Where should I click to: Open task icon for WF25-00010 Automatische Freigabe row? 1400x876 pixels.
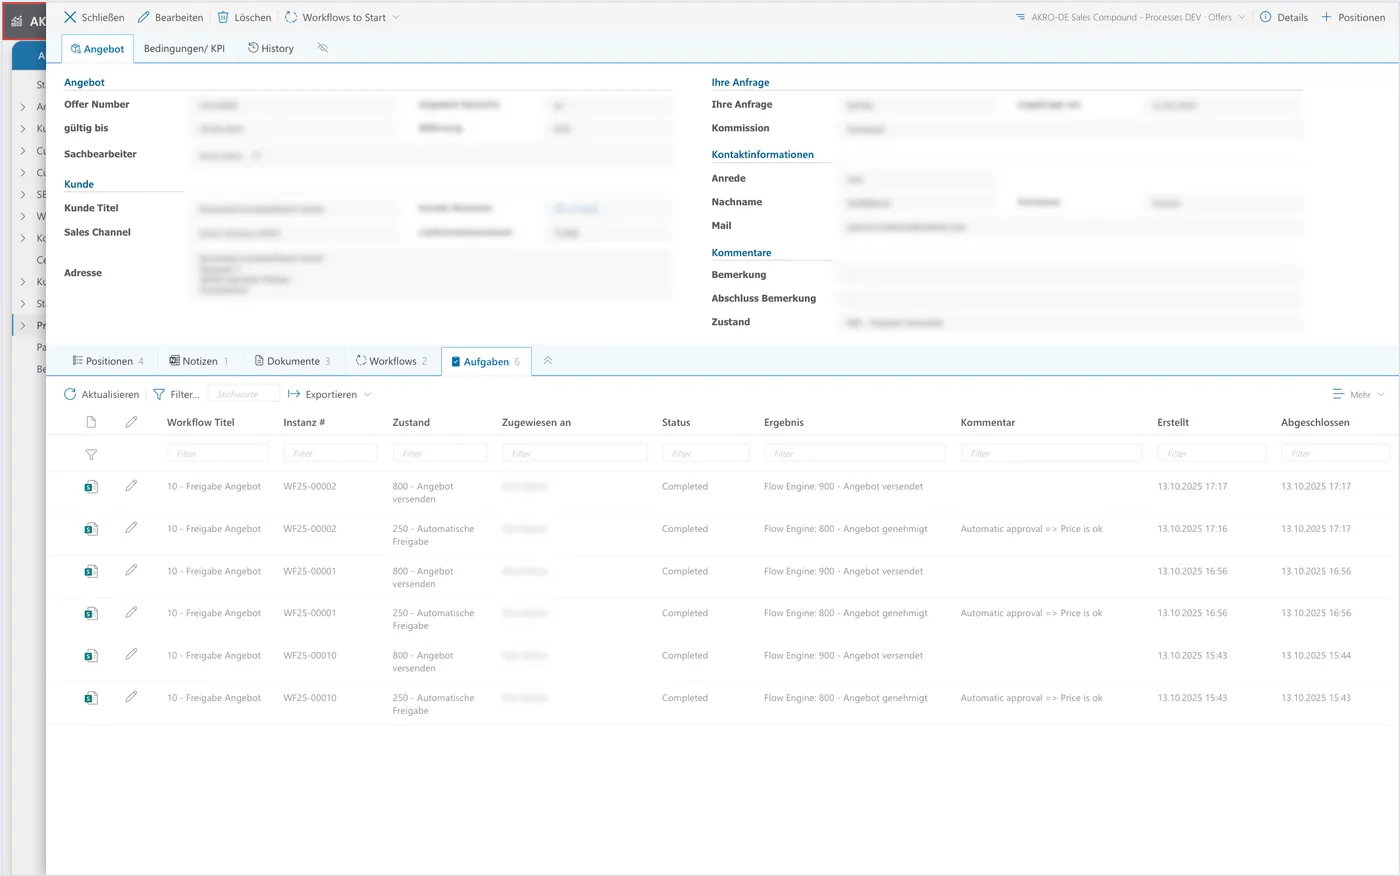[91, 698]
